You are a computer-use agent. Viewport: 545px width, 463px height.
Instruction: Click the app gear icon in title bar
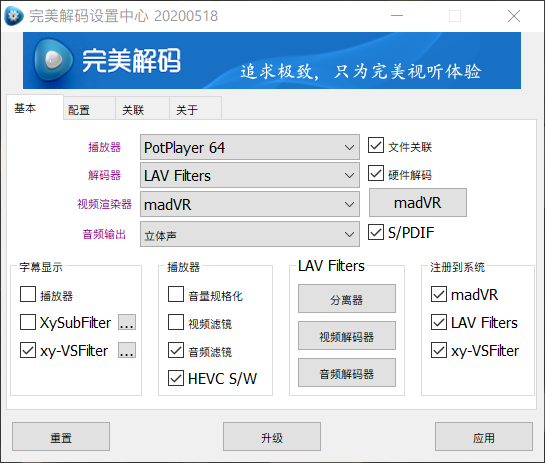[14, 16]
